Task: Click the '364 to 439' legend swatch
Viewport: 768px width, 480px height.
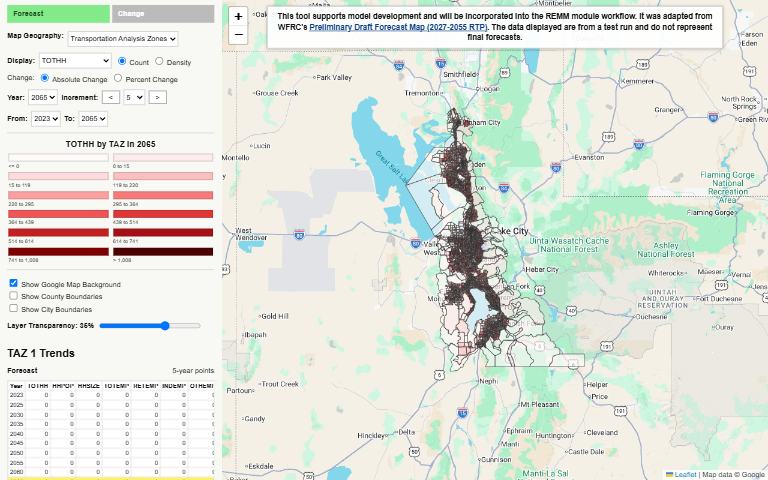Action: coord(58,214)
